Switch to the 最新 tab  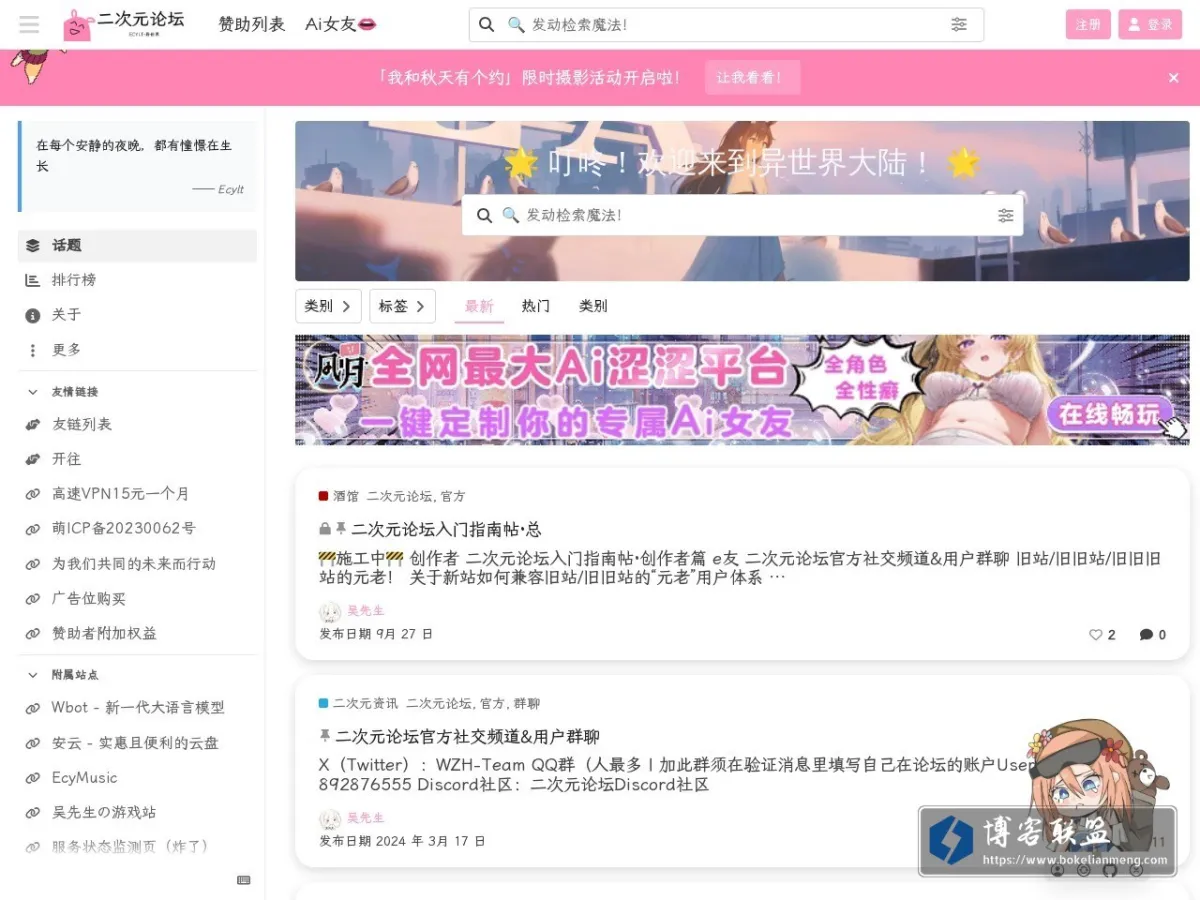479,306
